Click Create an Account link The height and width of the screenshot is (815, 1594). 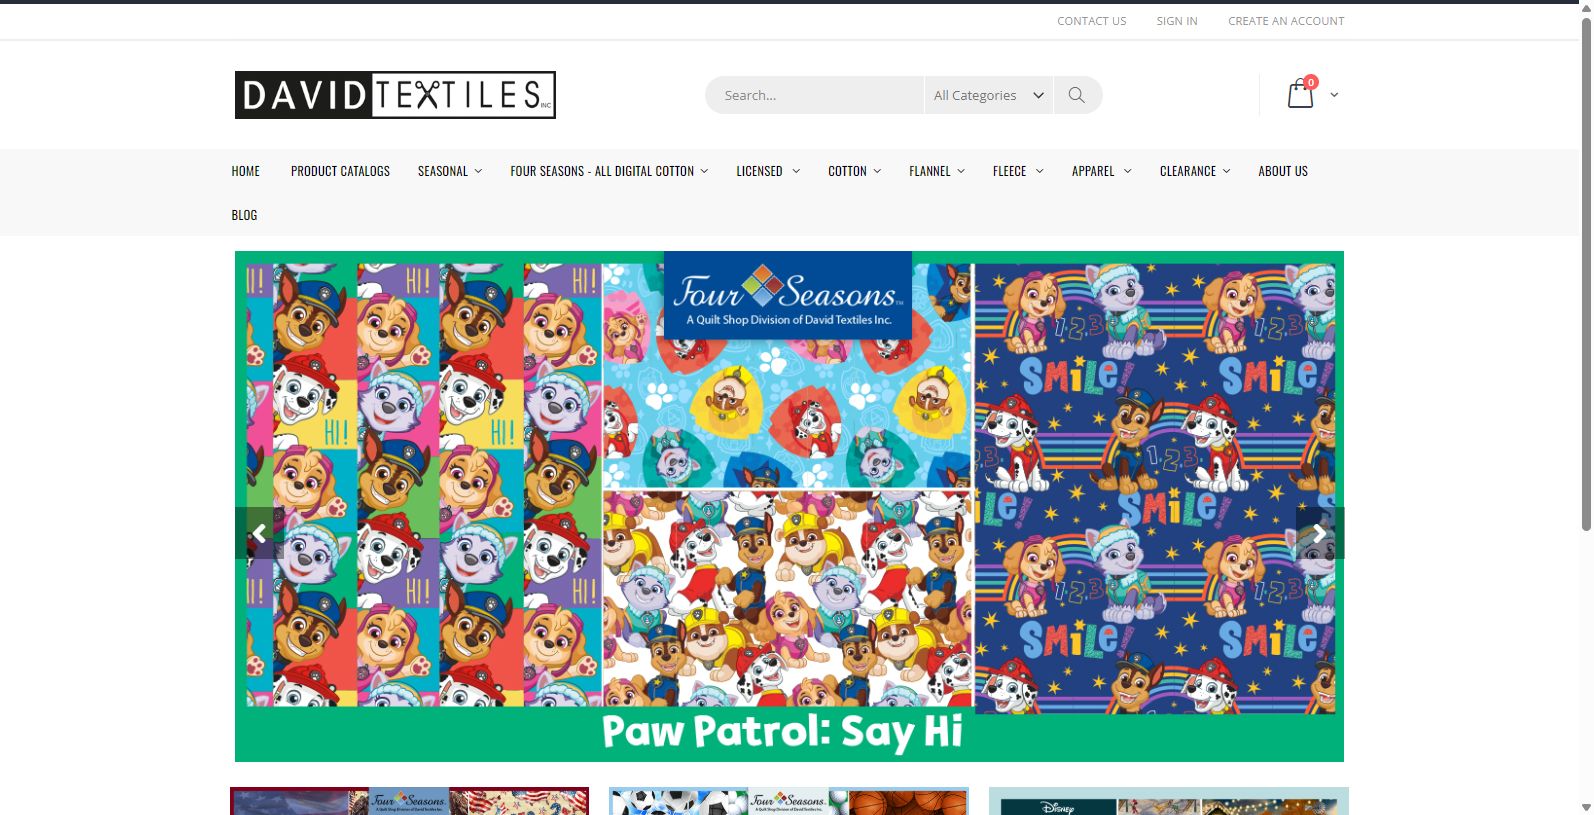(1286, 21)
